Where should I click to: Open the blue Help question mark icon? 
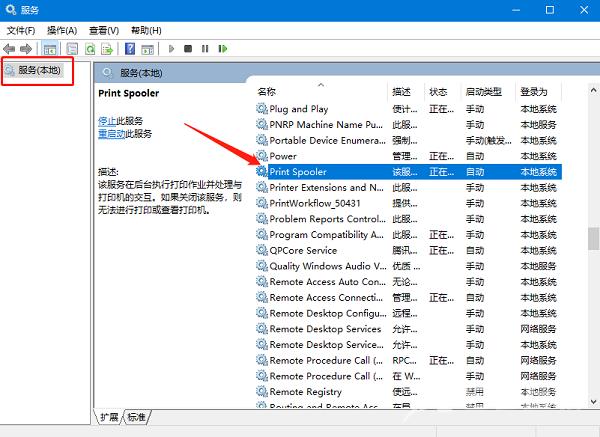[x=130, y=49]
